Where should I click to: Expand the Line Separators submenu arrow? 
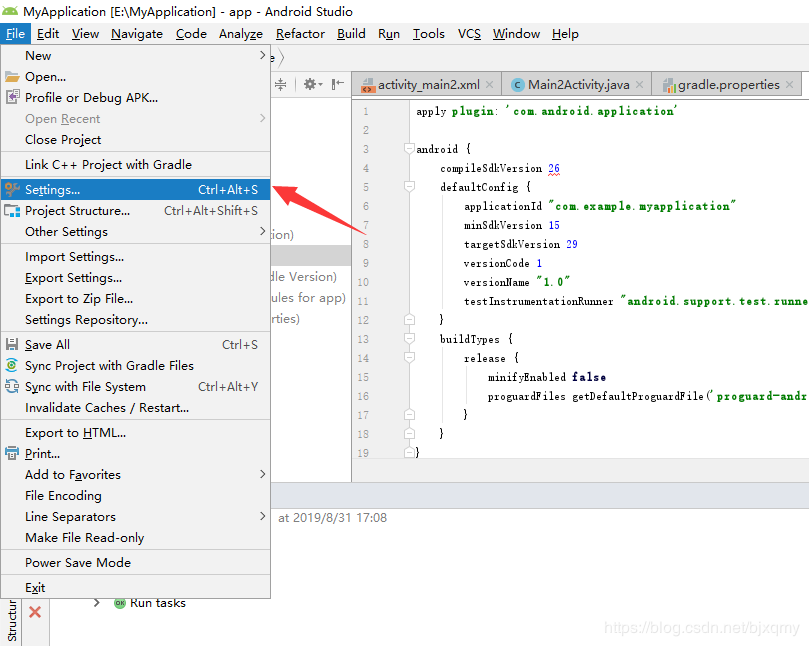(262, 516)
